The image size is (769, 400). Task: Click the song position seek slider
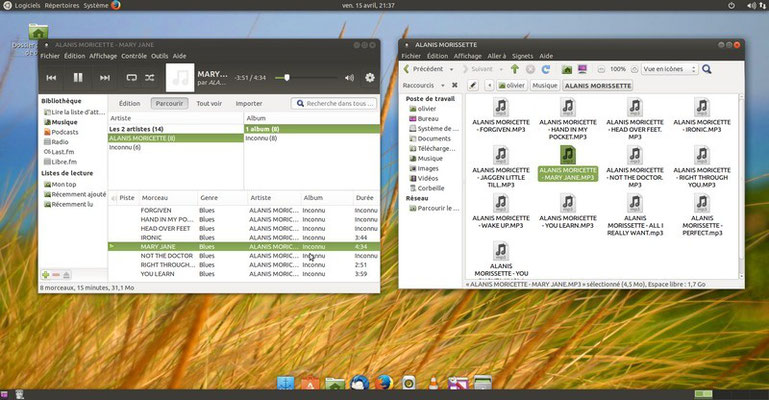point(305,77)
